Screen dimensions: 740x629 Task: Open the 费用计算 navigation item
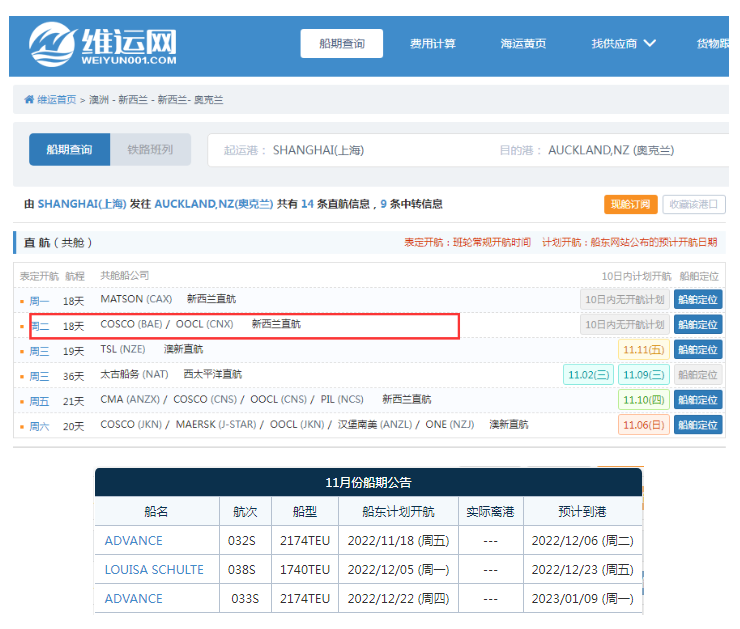tap(432, 43)
